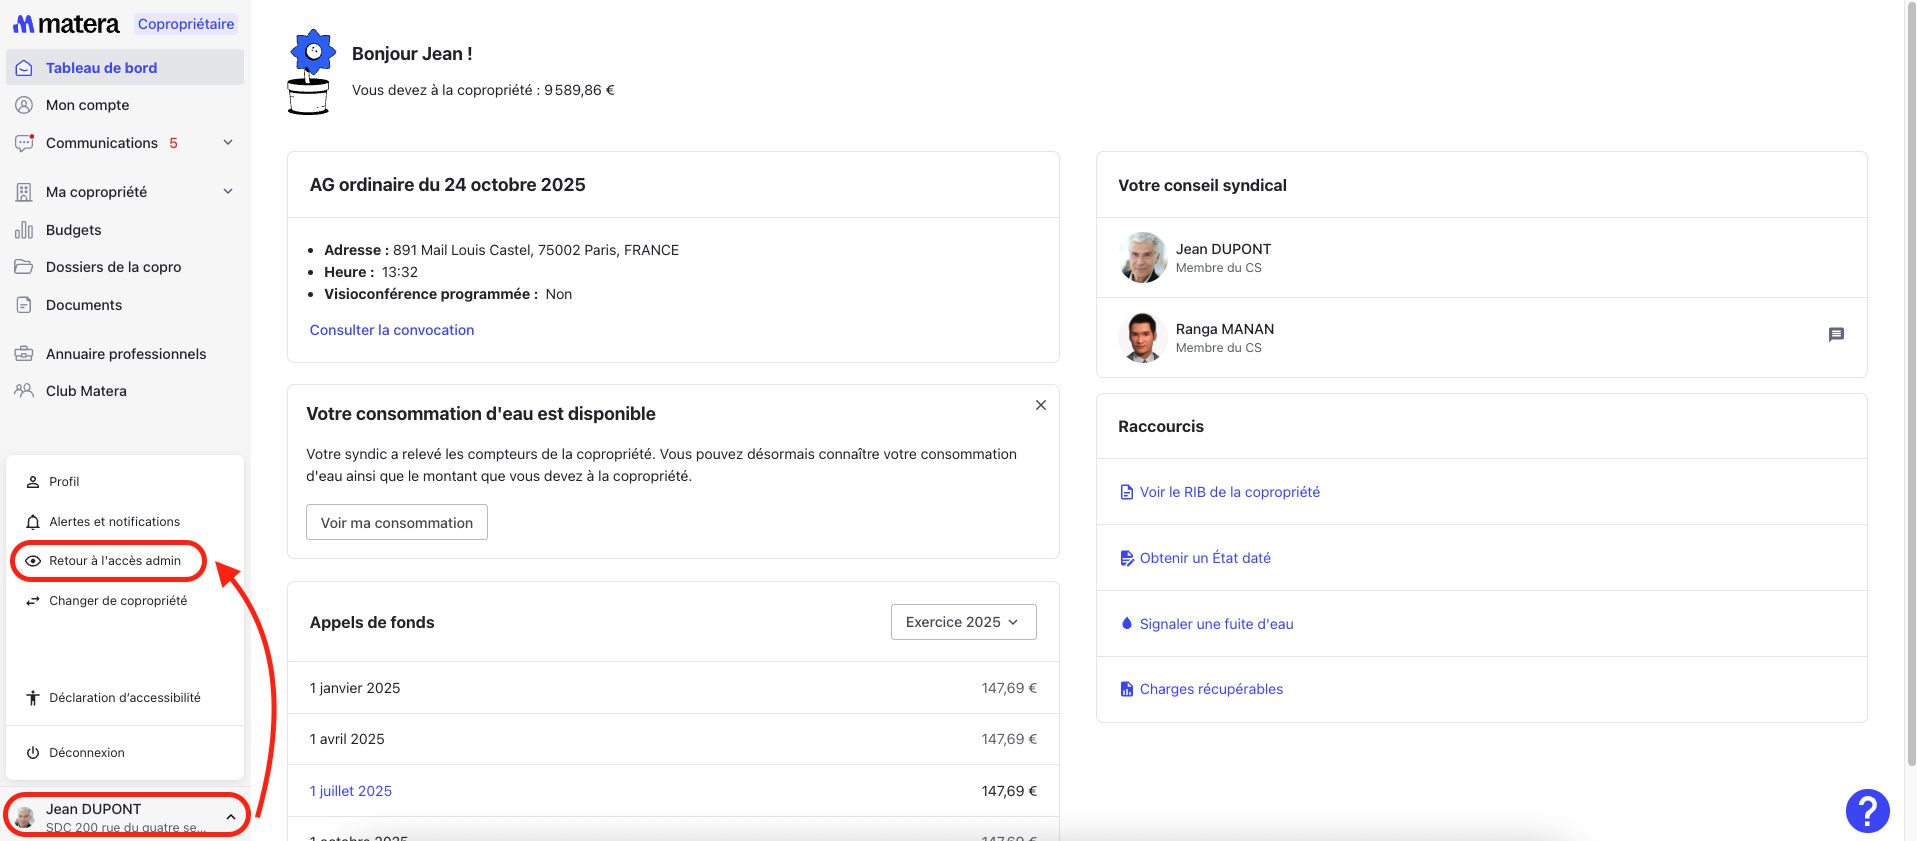The width and height of the screenshot is (1917, 841).
Task: Open the Consulter la convocation link
Action: 391,330
